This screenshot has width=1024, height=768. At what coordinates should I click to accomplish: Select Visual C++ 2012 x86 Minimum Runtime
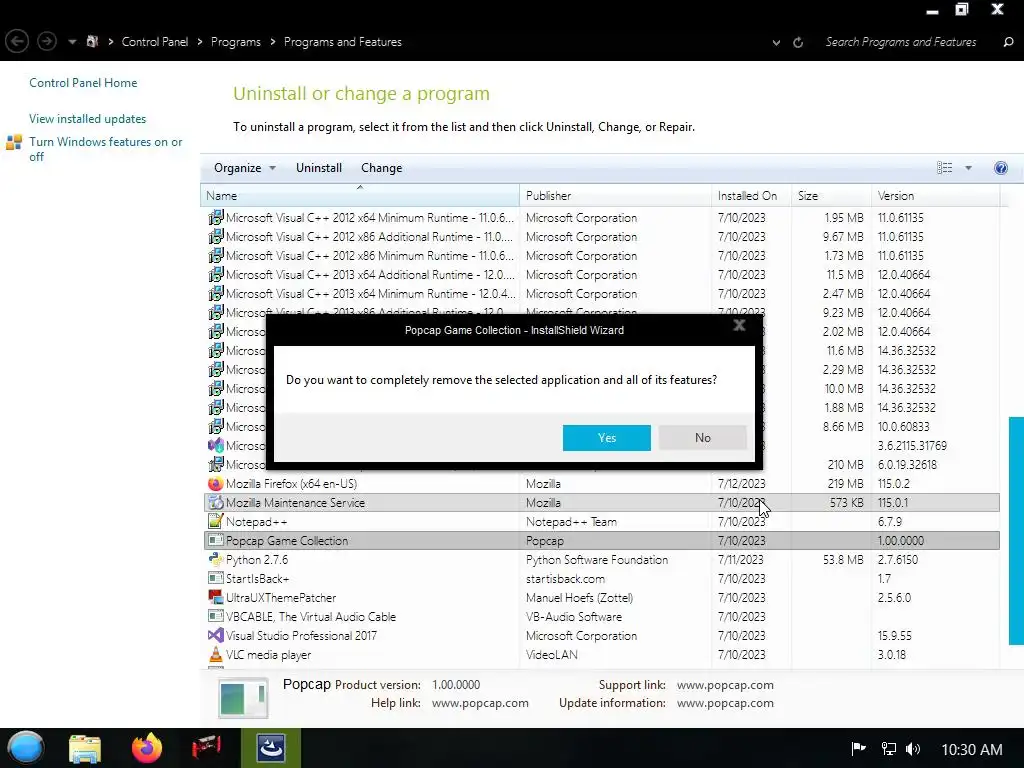tap(600, 256)
